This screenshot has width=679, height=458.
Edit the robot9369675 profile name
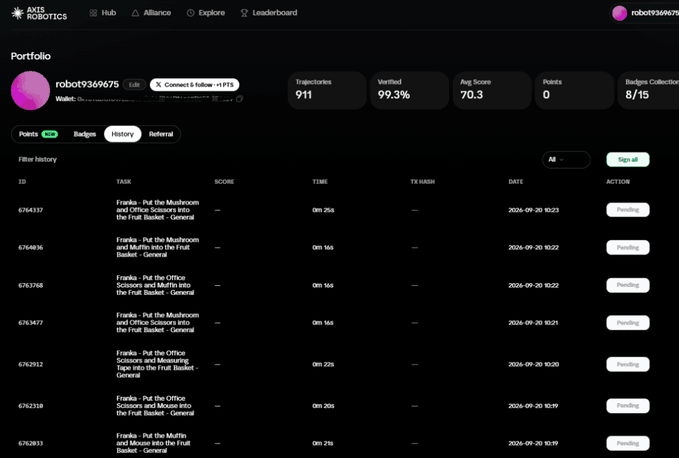[134, 85]
